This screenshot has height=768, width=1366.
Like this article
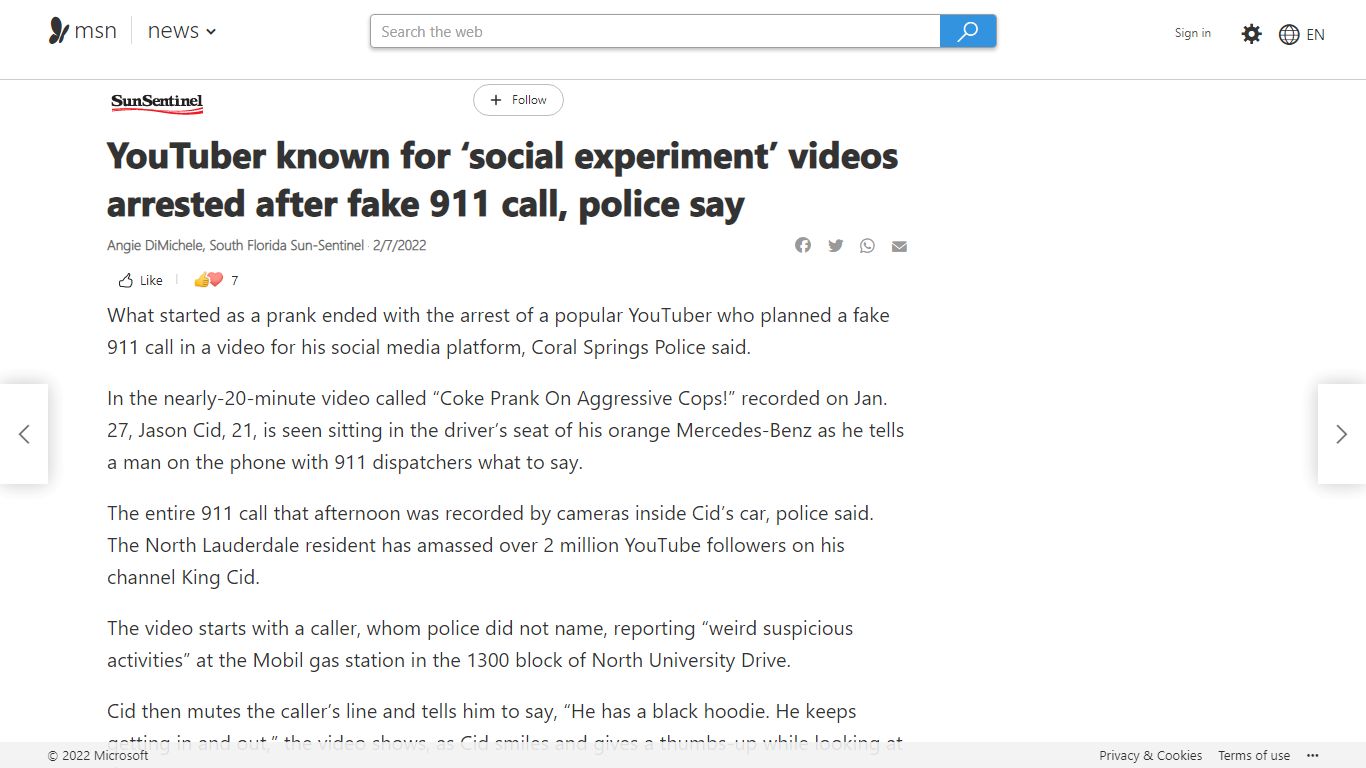point(140,280)
